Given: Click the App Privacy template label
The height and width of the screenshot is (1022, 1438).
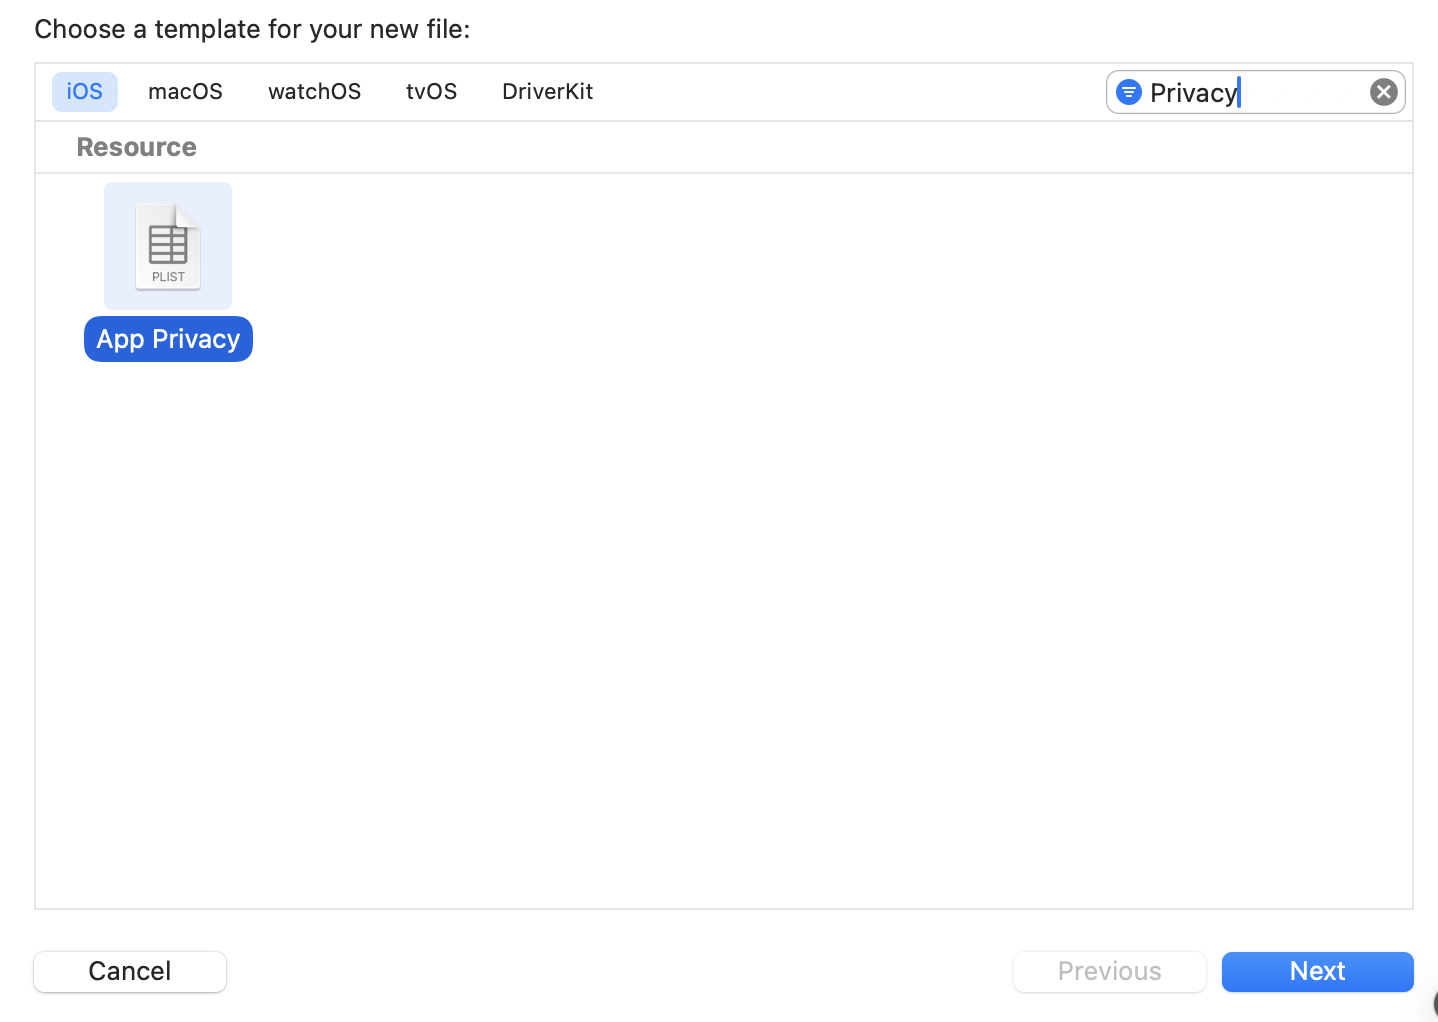Looking at the screenshot, I should click(168, 339).
